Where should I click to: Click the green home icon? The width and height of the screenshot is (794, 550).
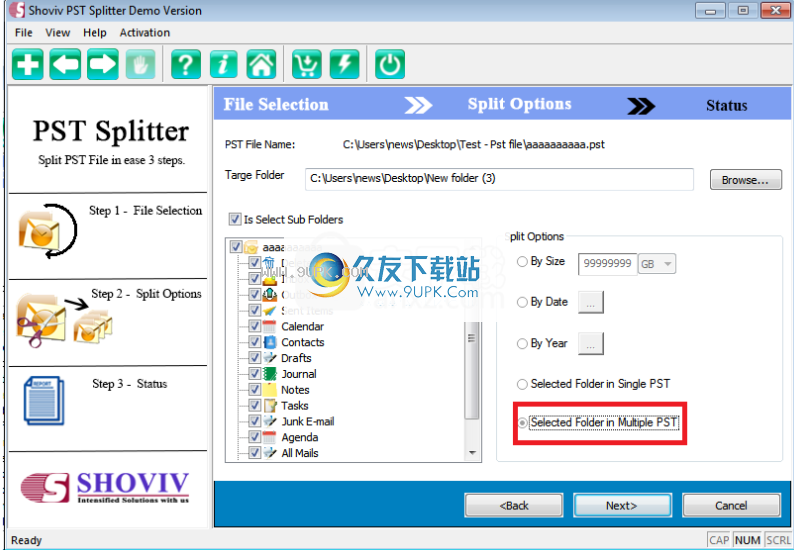pos(261,64)
